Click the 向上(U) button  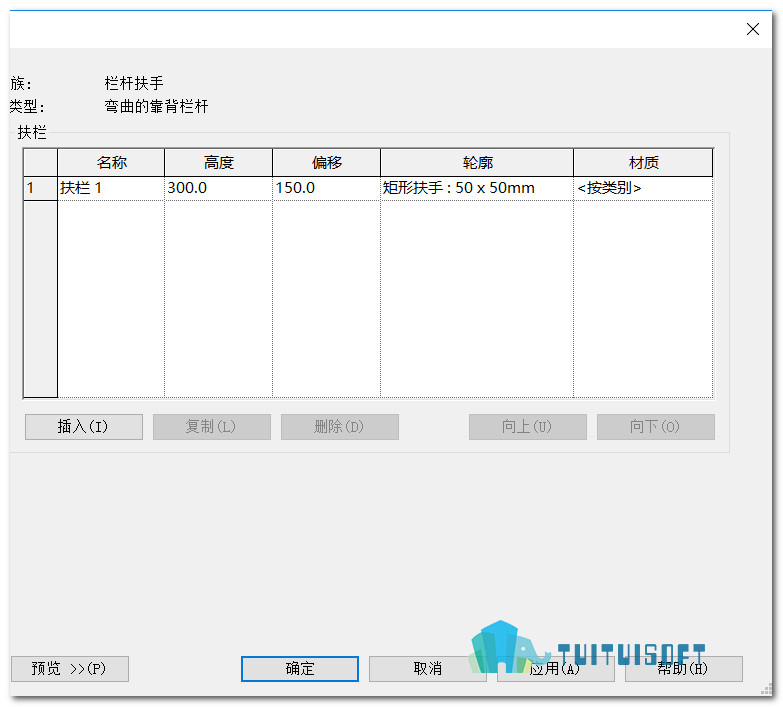(527, 426)
